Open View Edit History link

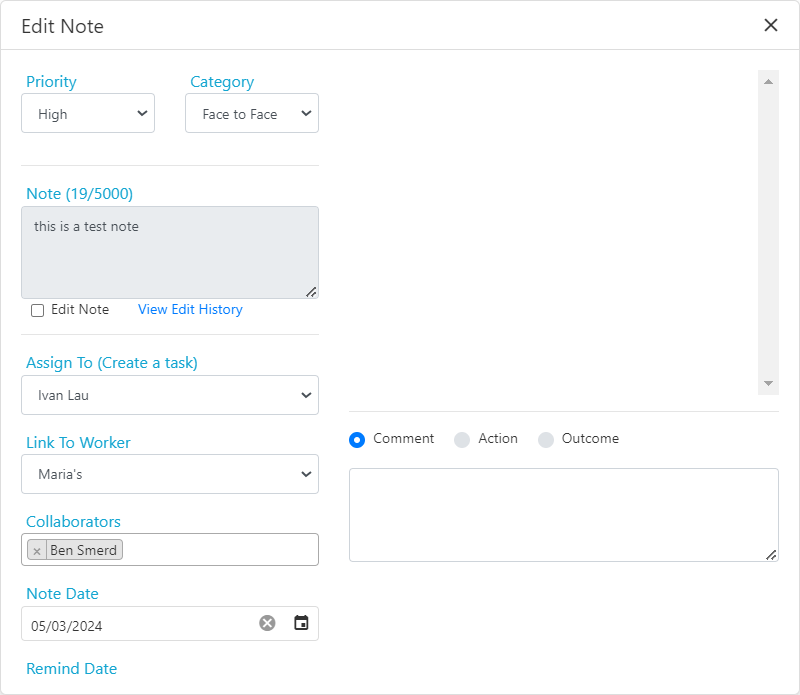(x=190, y=309)
